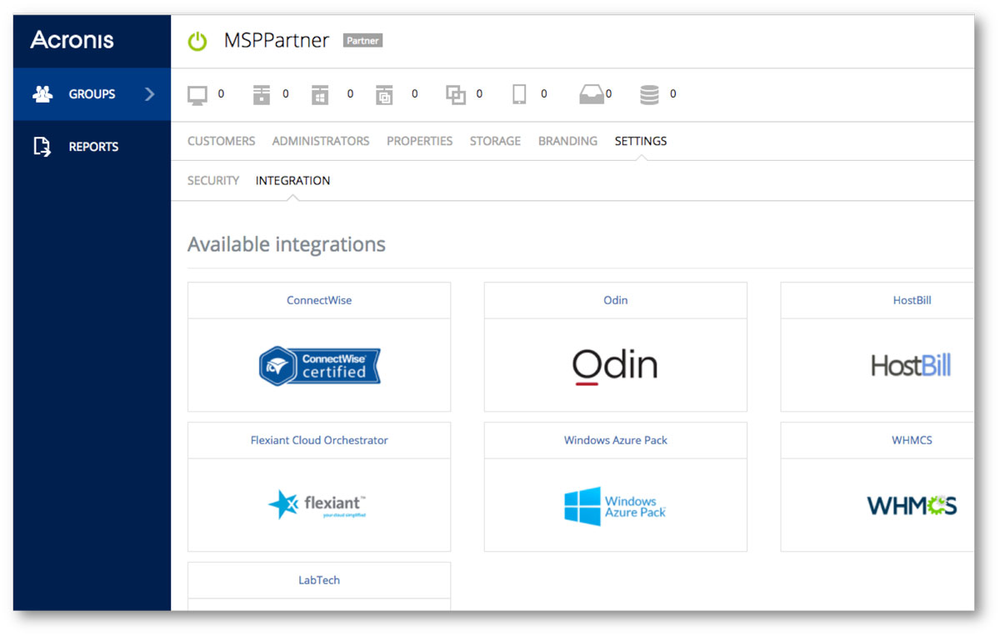
Task: Open the ConnectWise integration title link
Action: coord(319,300)
